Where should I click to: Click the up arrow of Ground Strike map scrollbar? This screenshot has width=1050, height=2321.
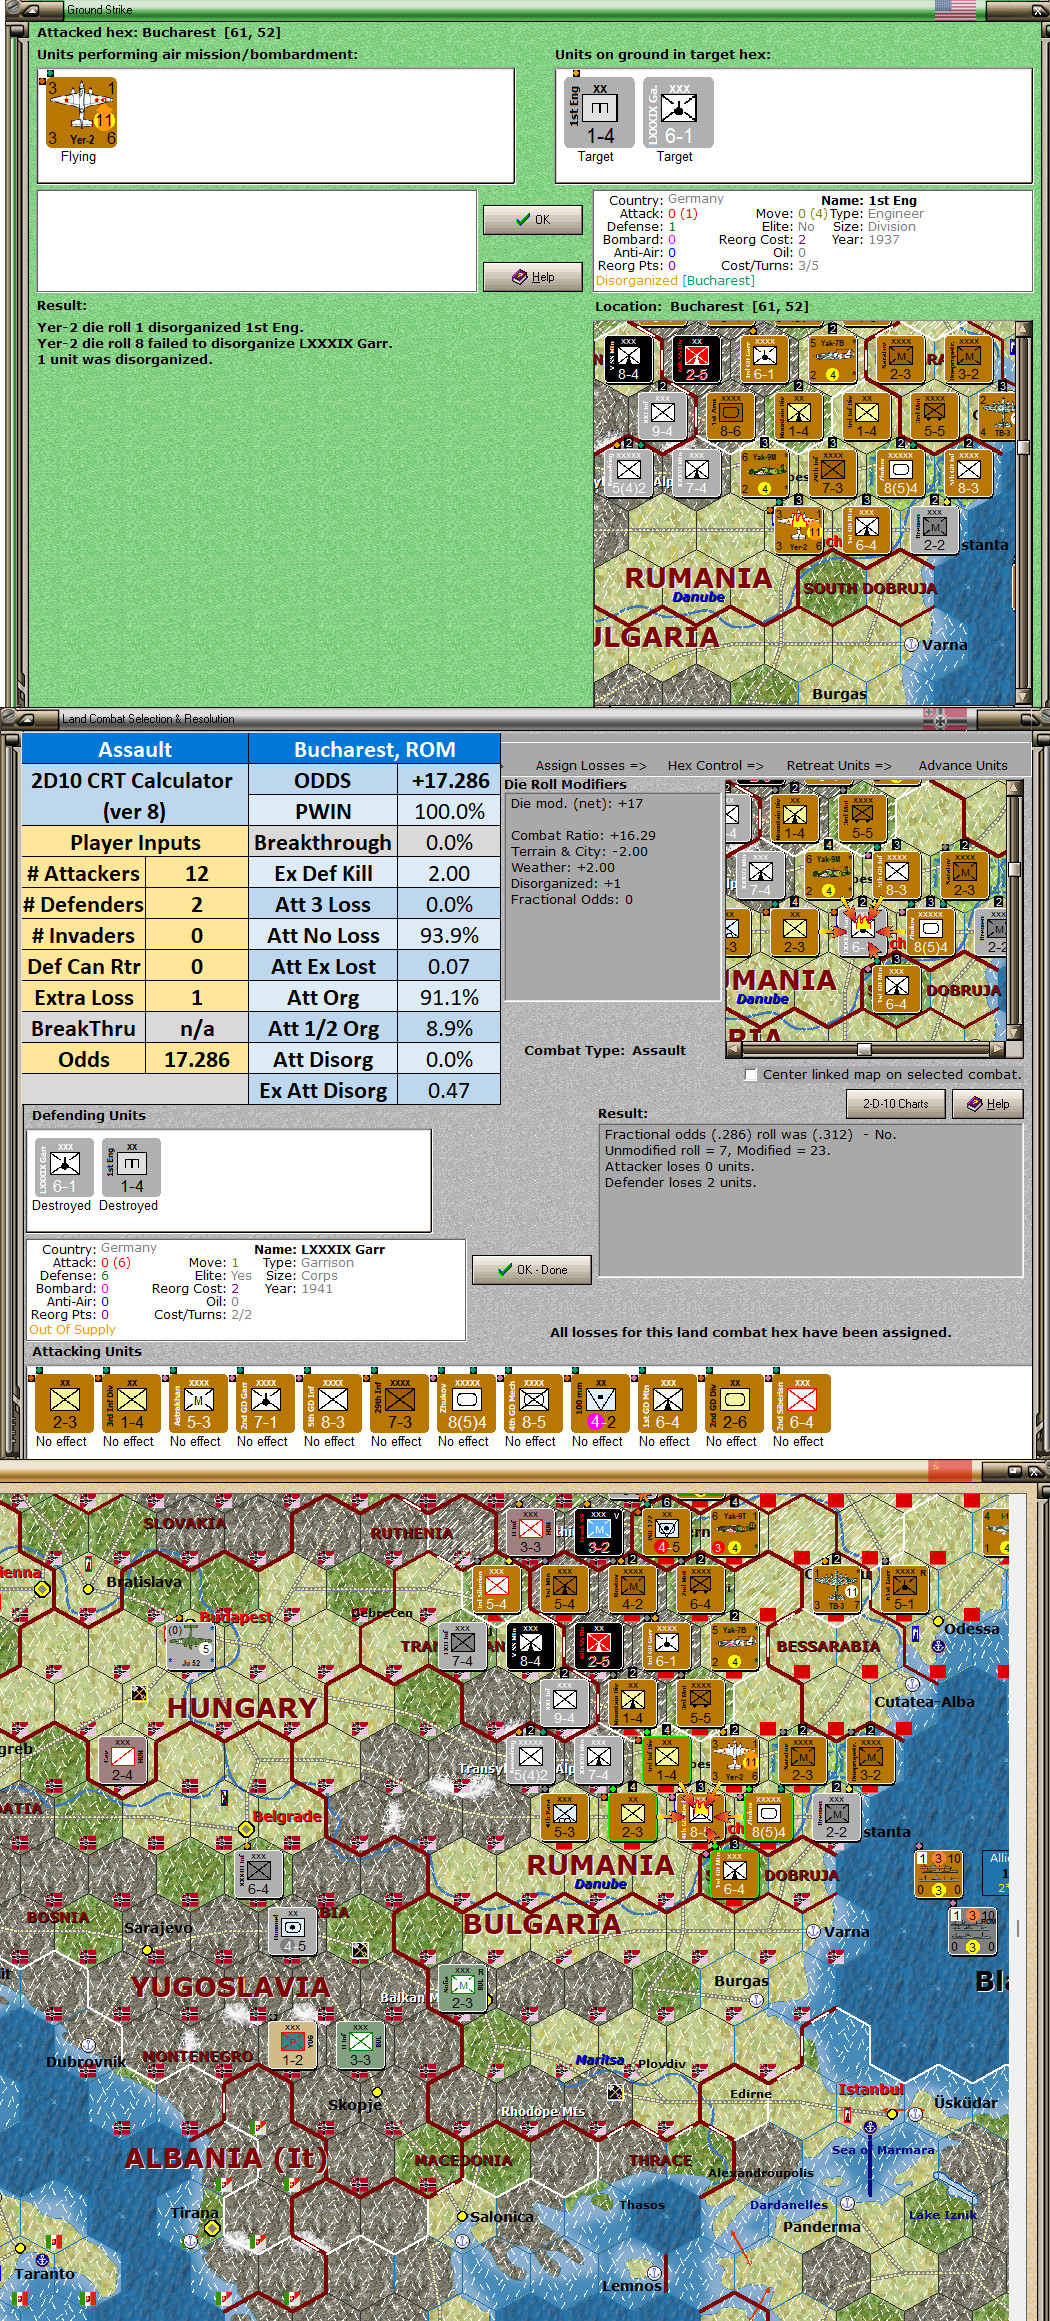1022,329
